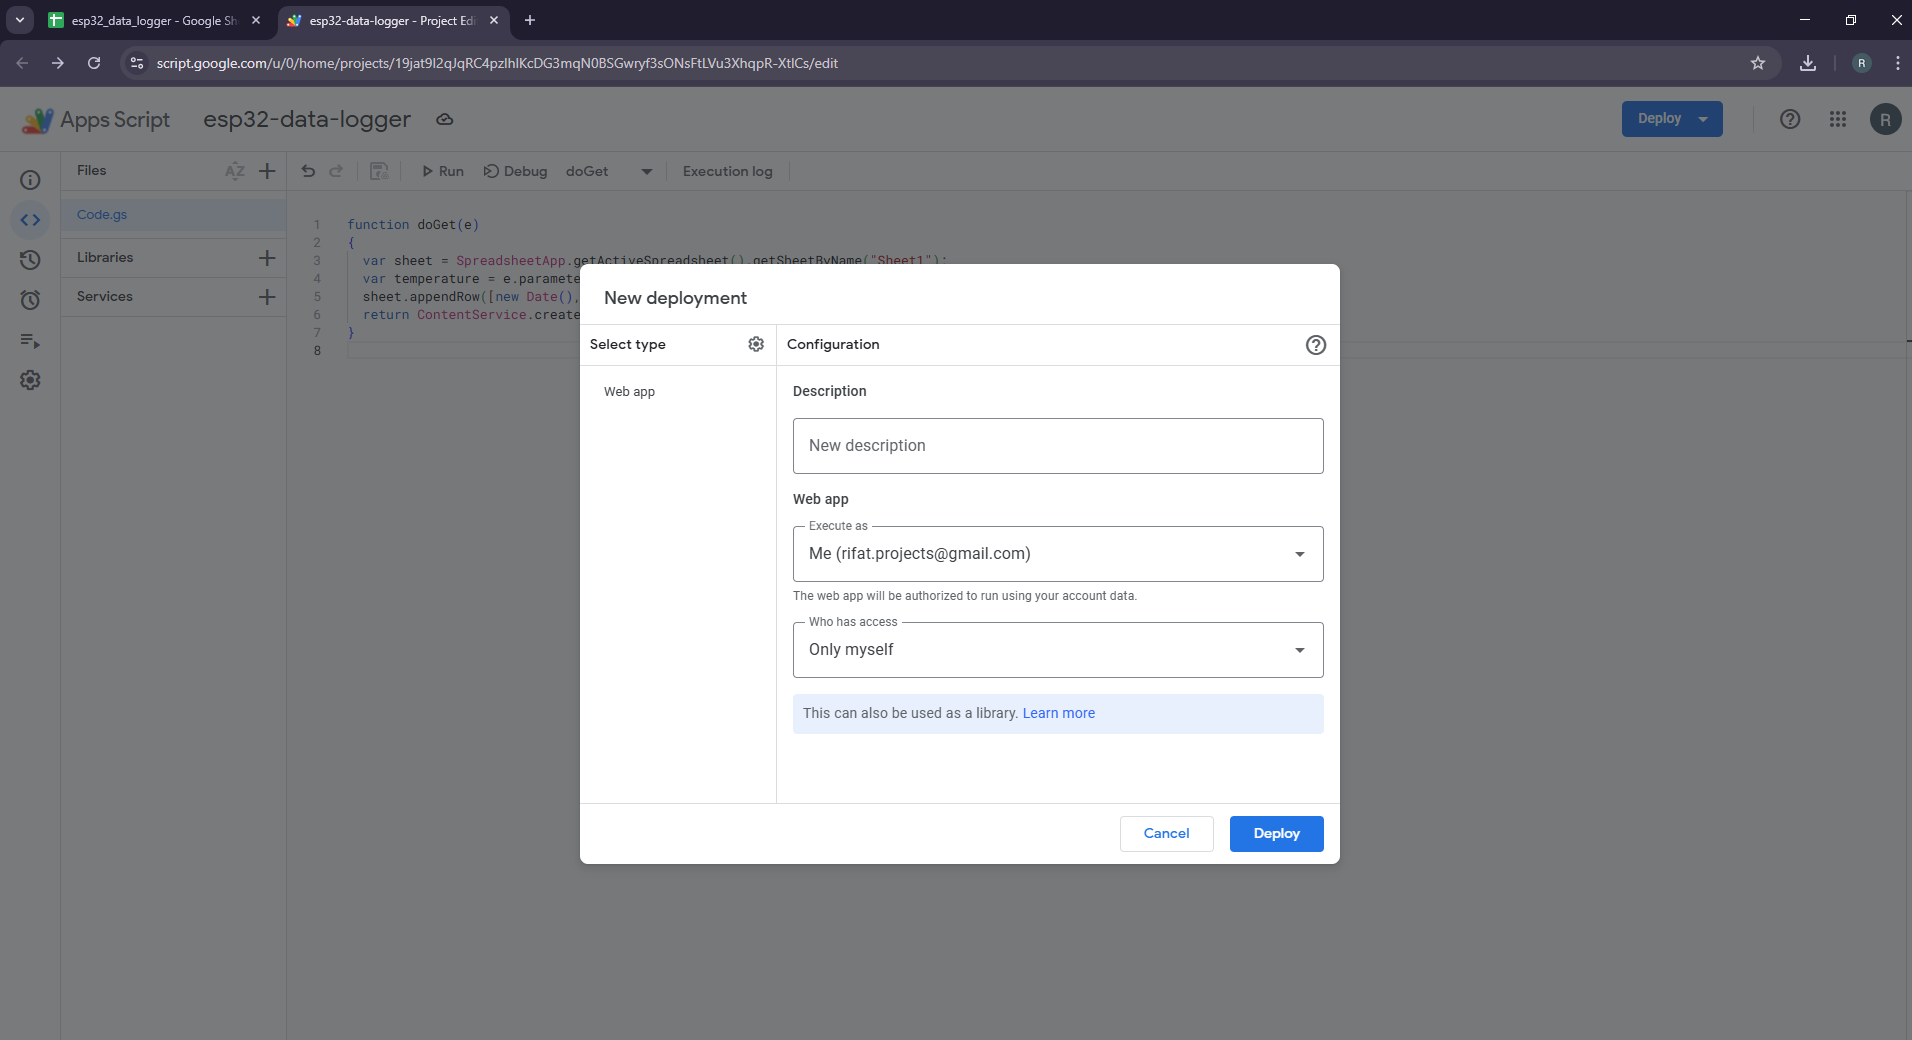Select Code.gs in the Files list
This screenshot has height=1040, width=1912.
(102, 215)
